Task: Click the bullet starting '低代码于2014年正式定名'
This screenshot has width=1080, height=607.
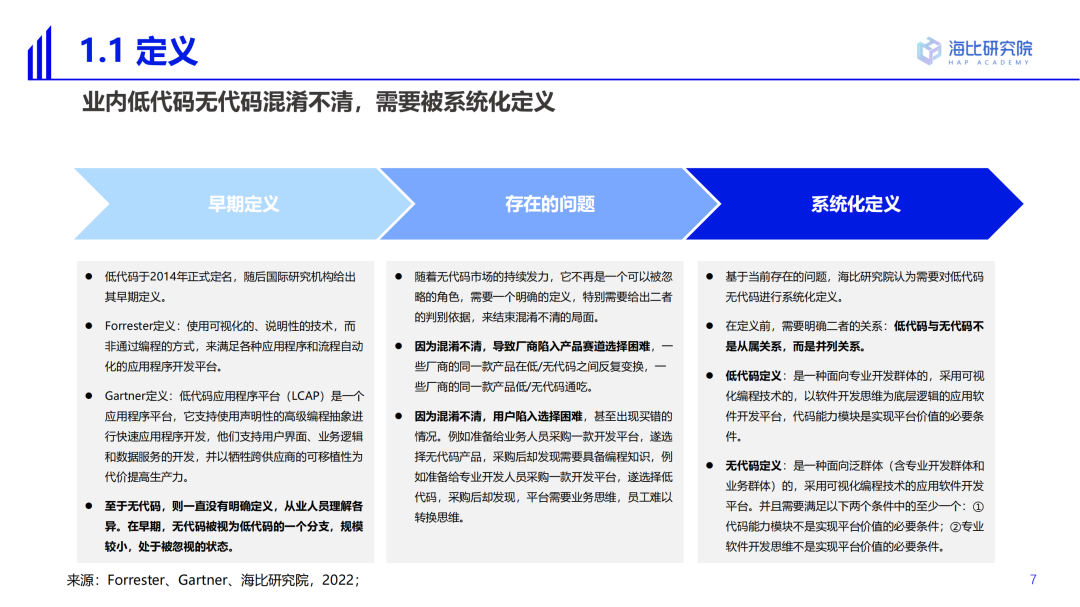Action: (x=230, y=287)
